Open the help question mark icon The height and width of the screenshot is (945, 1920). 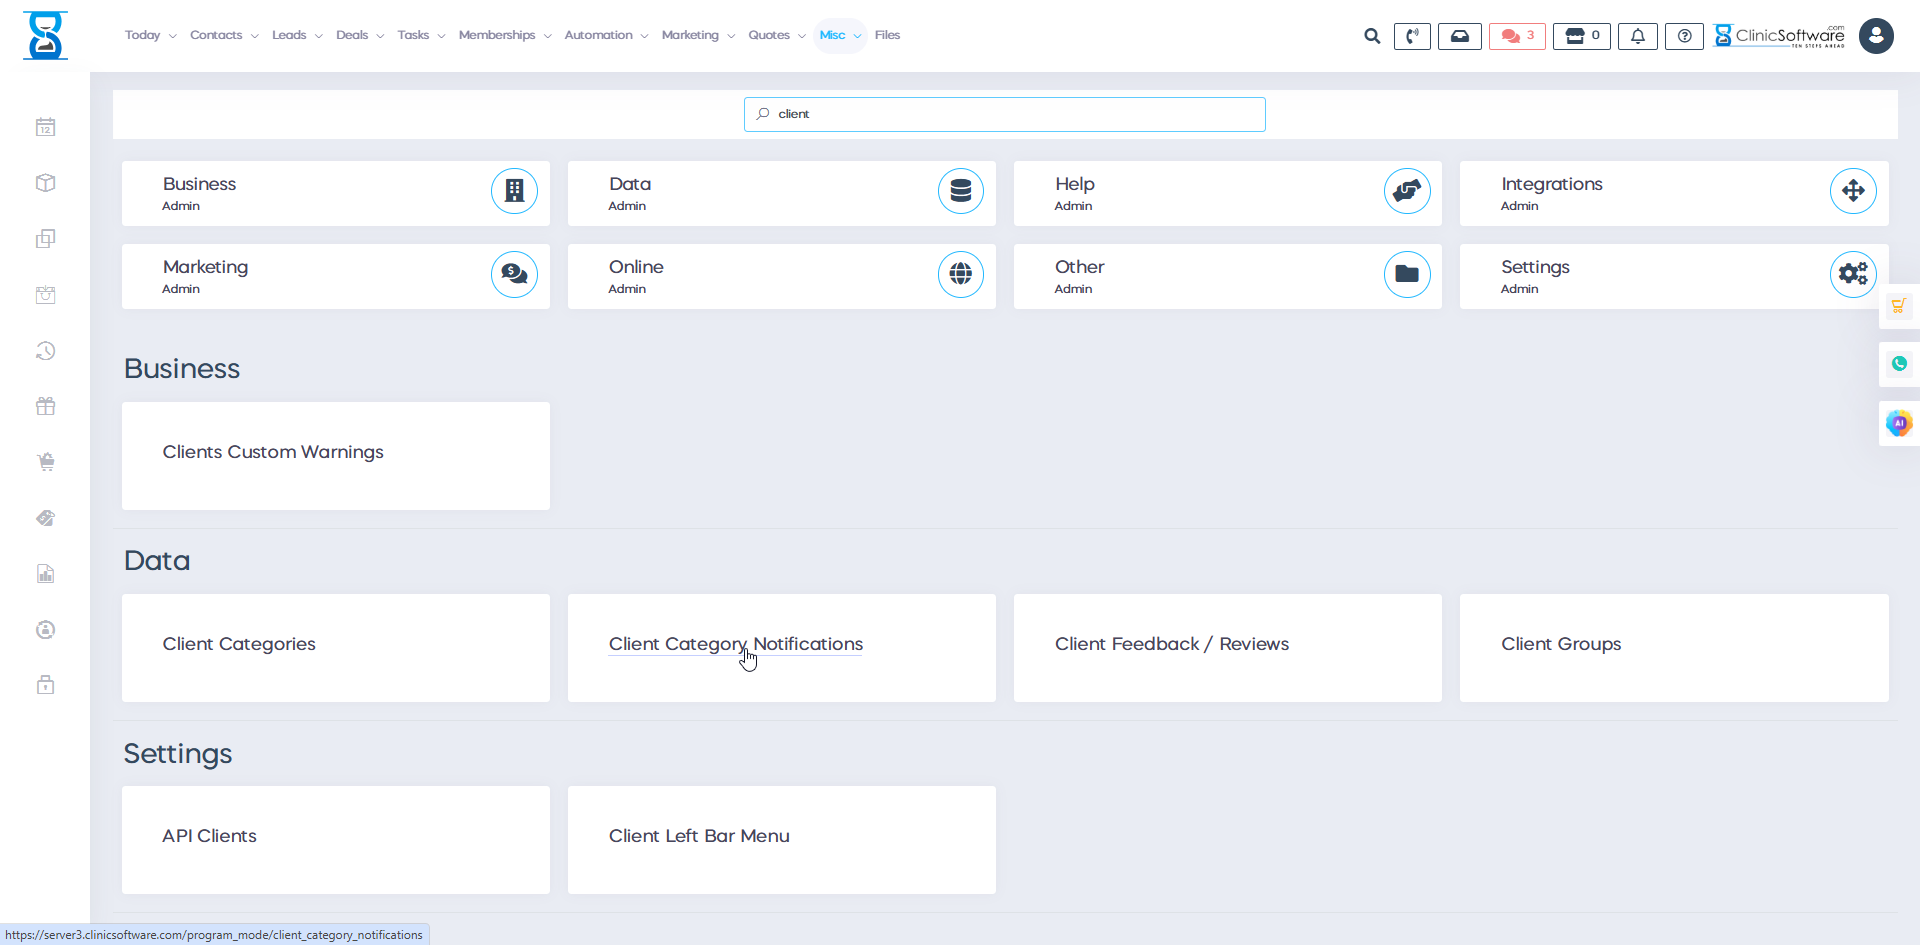pos(1684,36)
